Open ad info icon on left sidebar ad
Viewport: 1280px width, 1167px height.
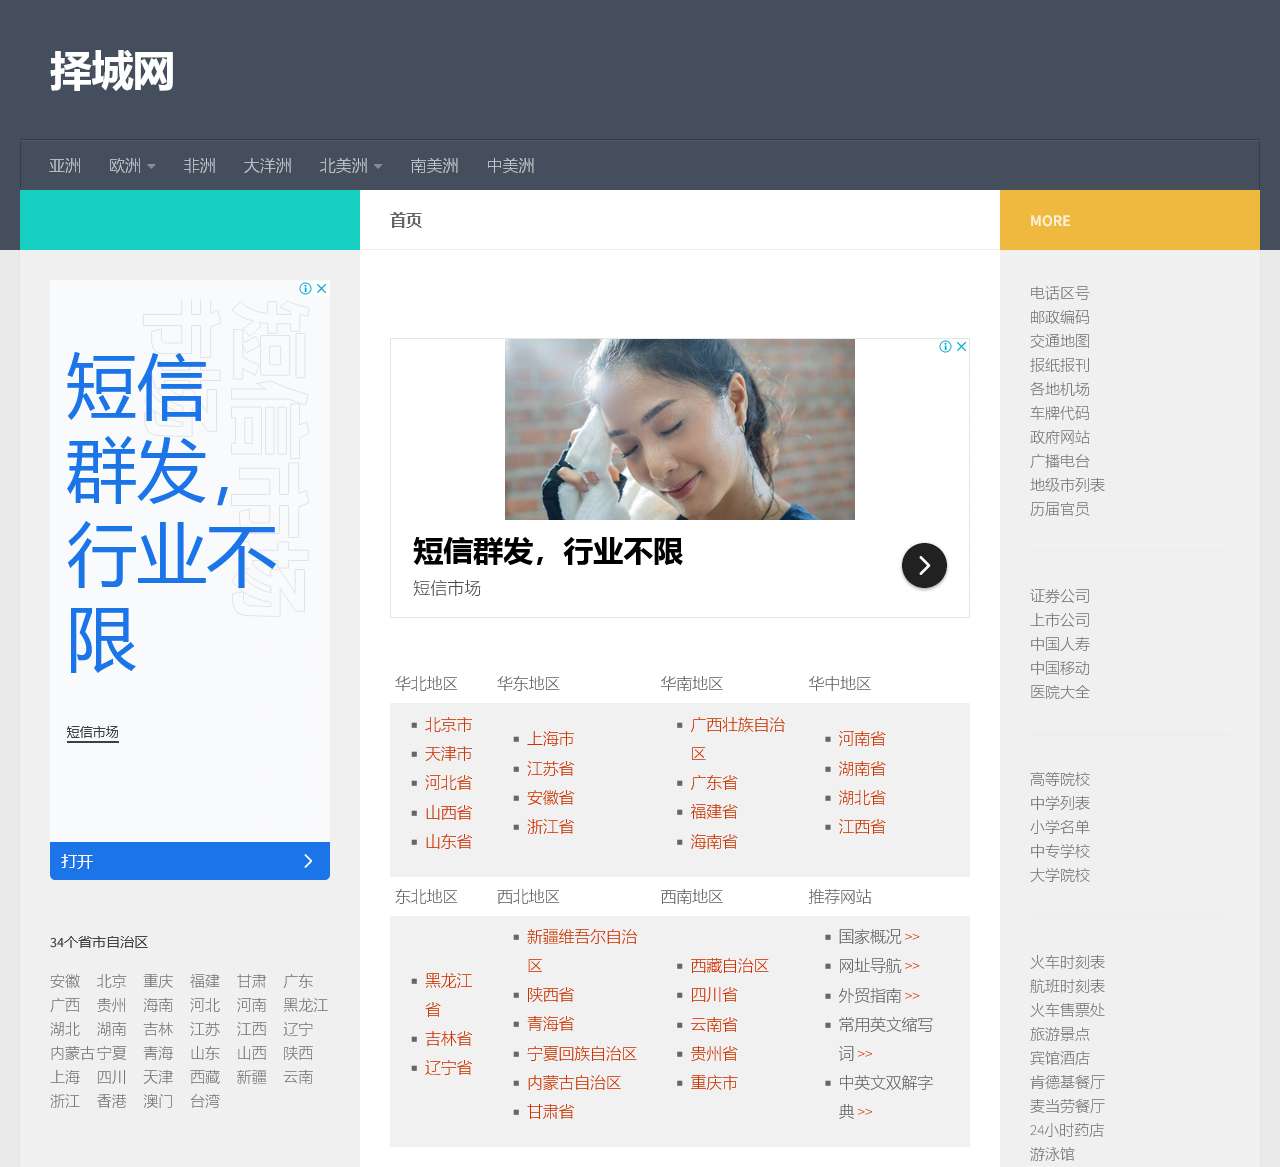[x=306, y=288]
